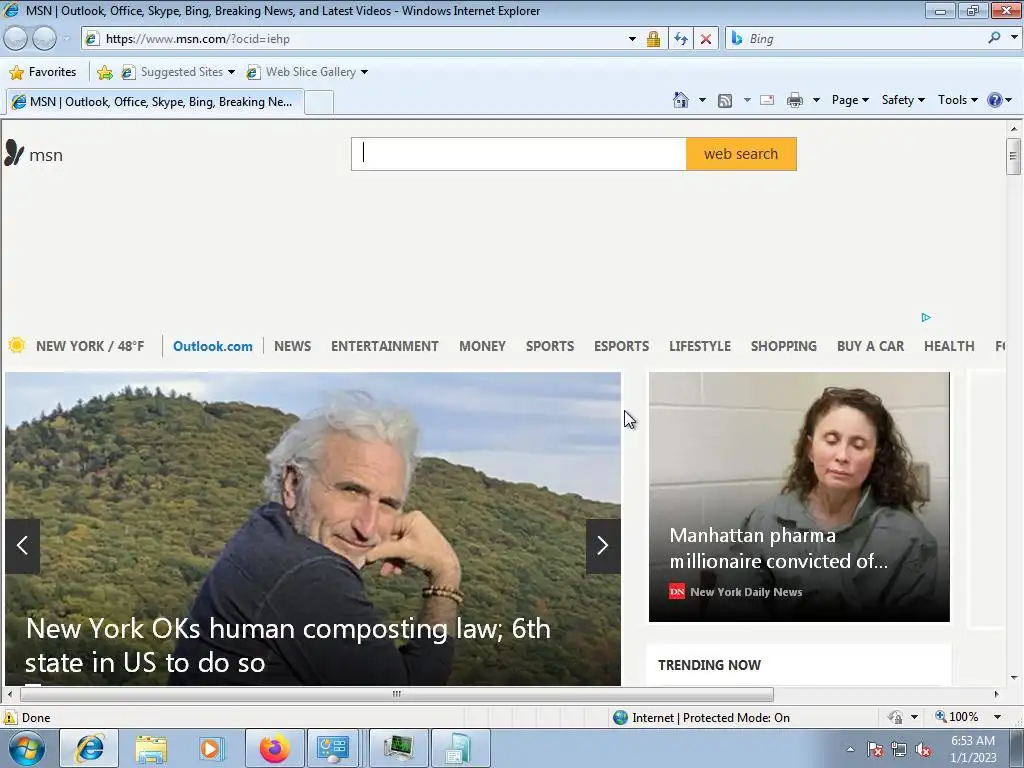Click the 100% zoom level button
This screenshot has height=768, width=1024.
click(x=957, y=717)
